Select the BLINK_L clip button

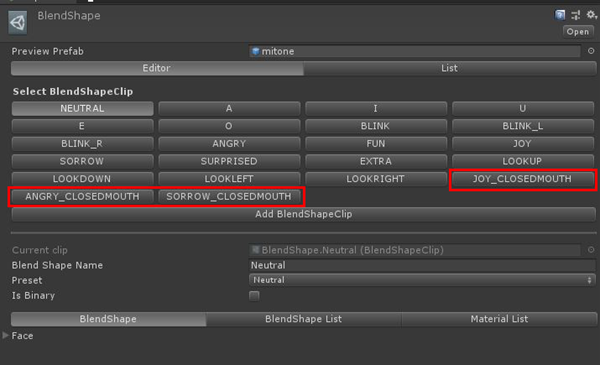(x=523, y=126)
